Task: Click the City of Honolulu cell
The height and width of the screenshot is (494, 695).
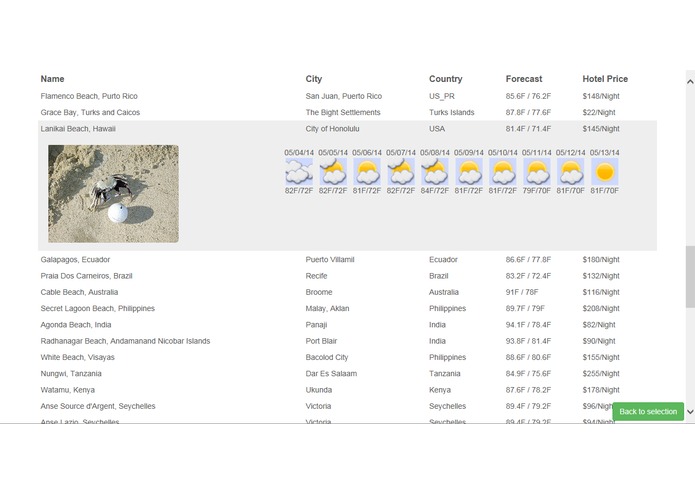Action: (x=332, y=129)
